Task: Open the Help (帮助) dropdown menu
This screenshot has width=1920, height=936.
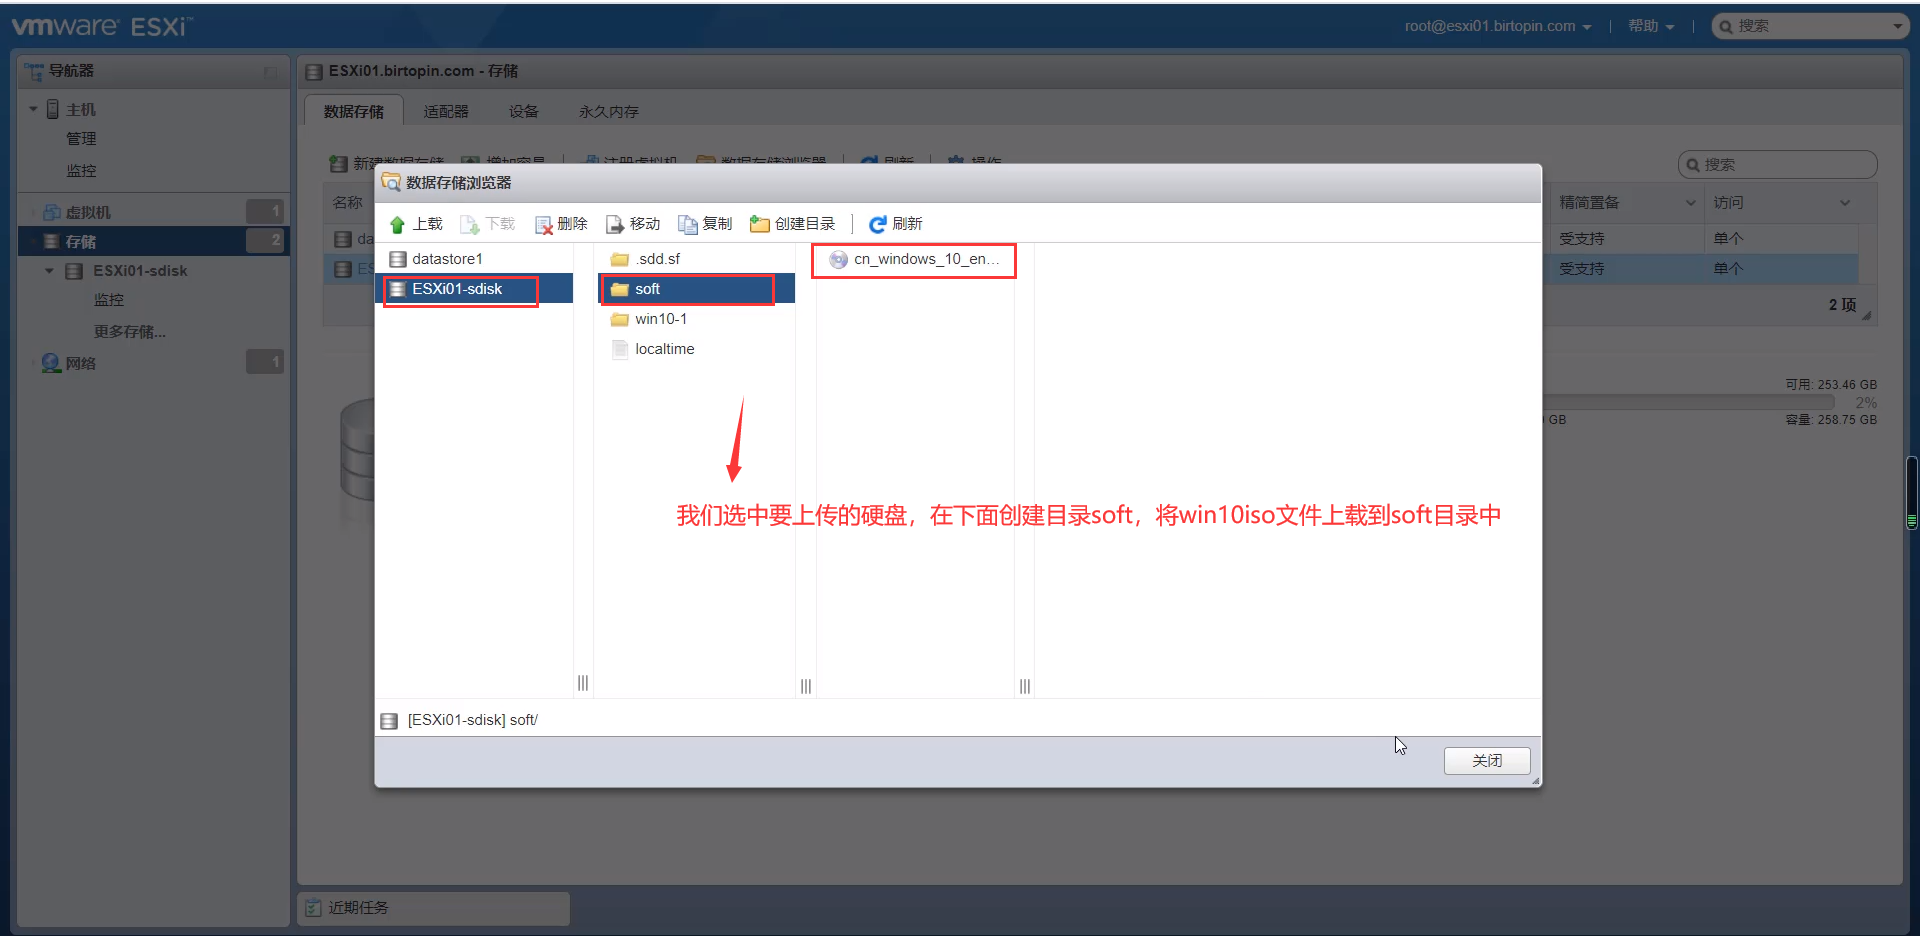Action: click(1651, 26)
